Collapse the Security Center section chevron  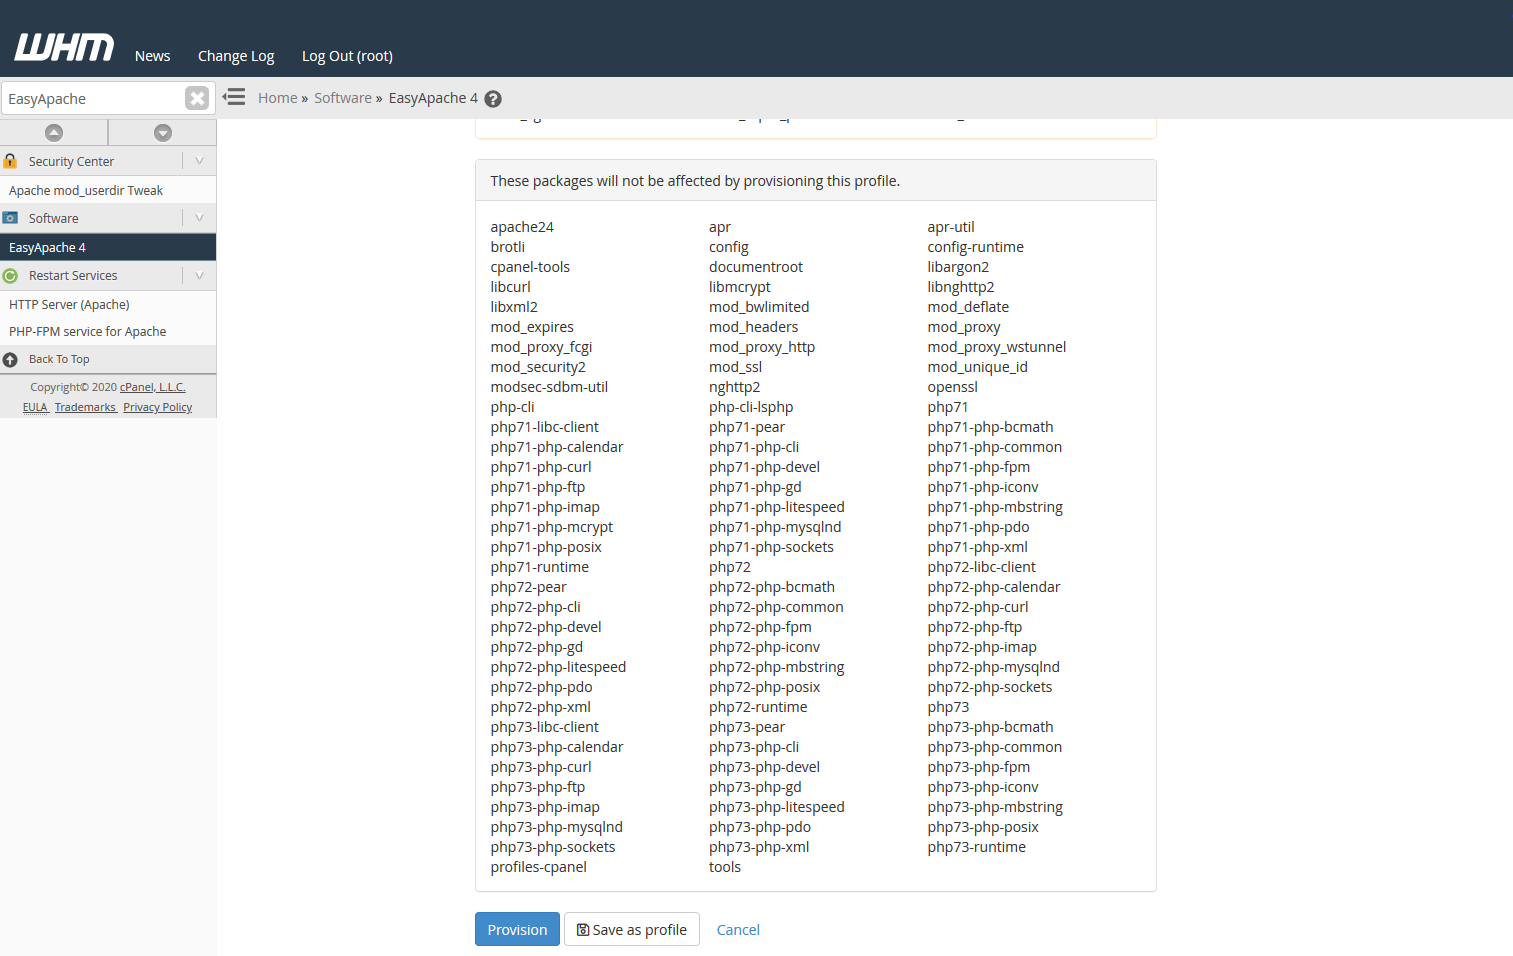coord(199,161)
